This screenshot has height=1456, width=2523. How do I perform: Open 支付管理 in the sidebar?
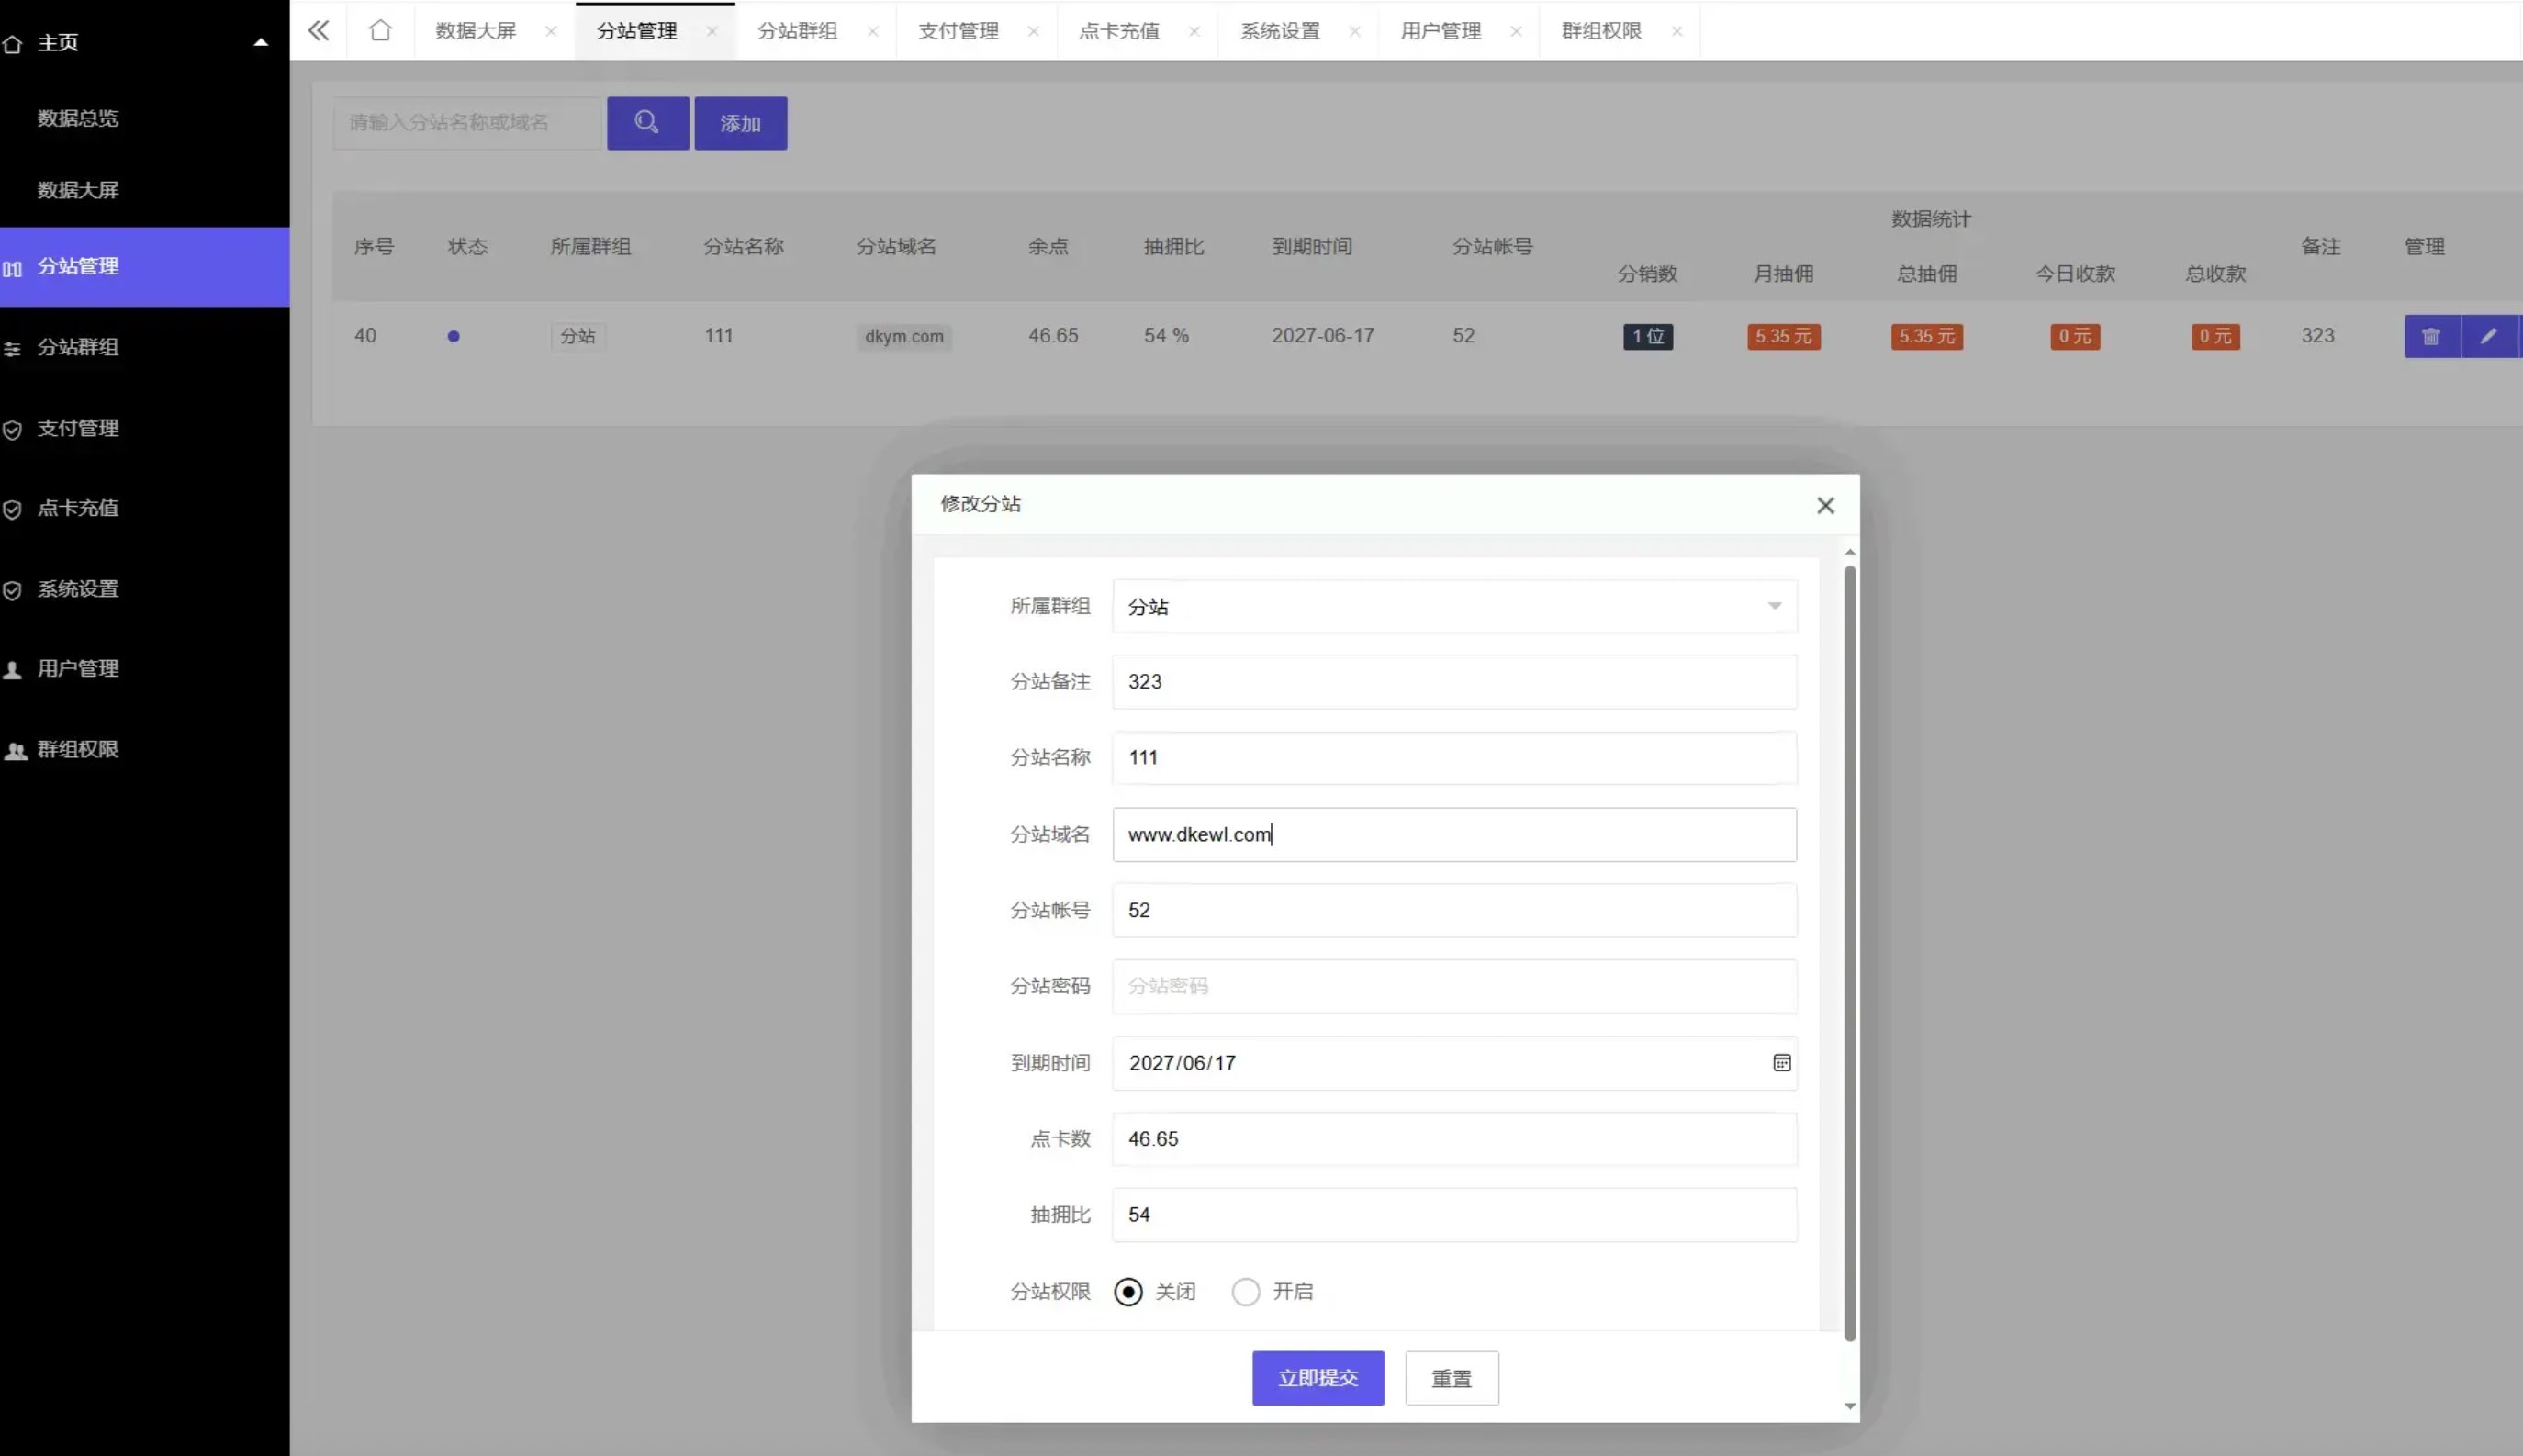pyautogui.click(x=78, y=428)
